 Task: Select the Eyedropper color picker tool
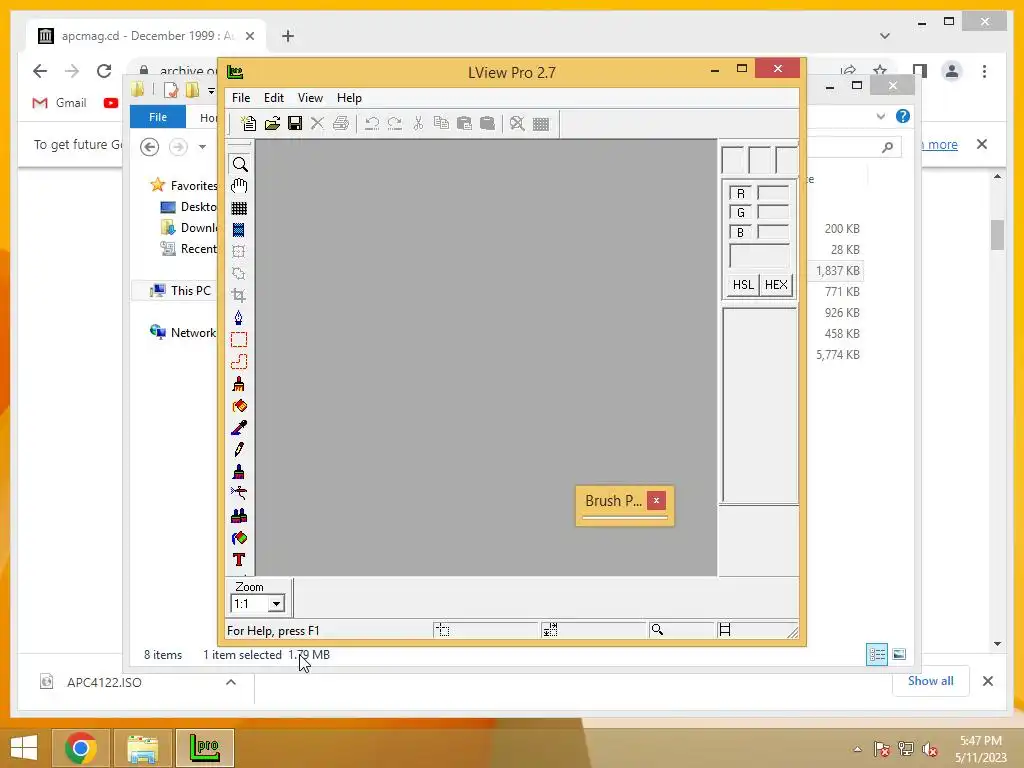coord(239,428)
